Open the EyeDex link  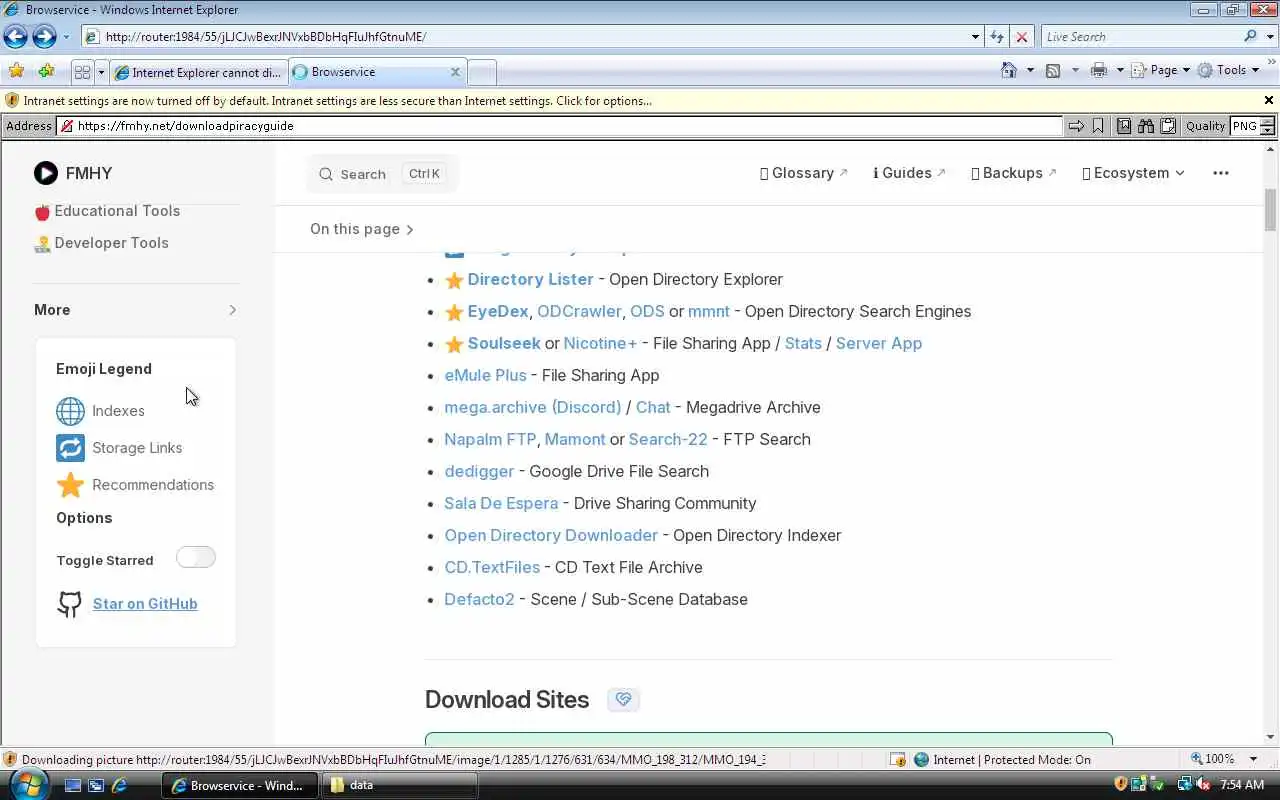497,311
